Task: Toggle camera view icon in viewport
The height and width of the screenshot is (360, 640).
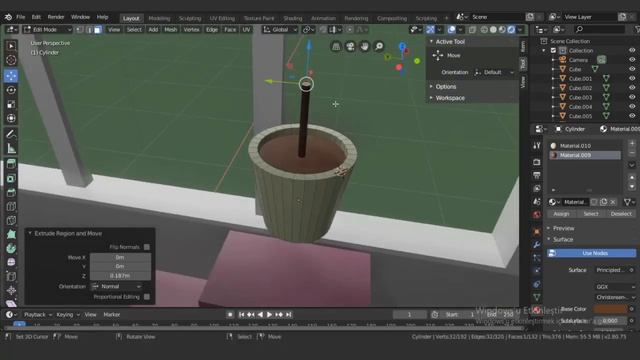Action: pyautogui.click(x=350, y=46)
